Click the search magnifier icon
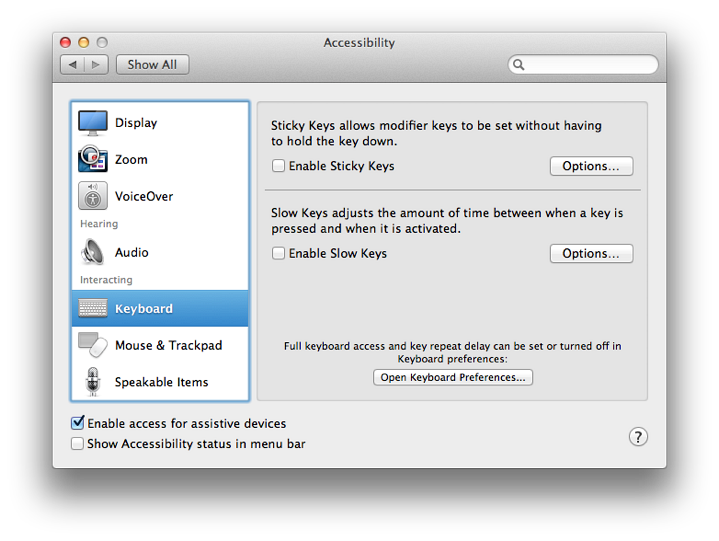This screenshot has width=719, height=541. (519, 65)
